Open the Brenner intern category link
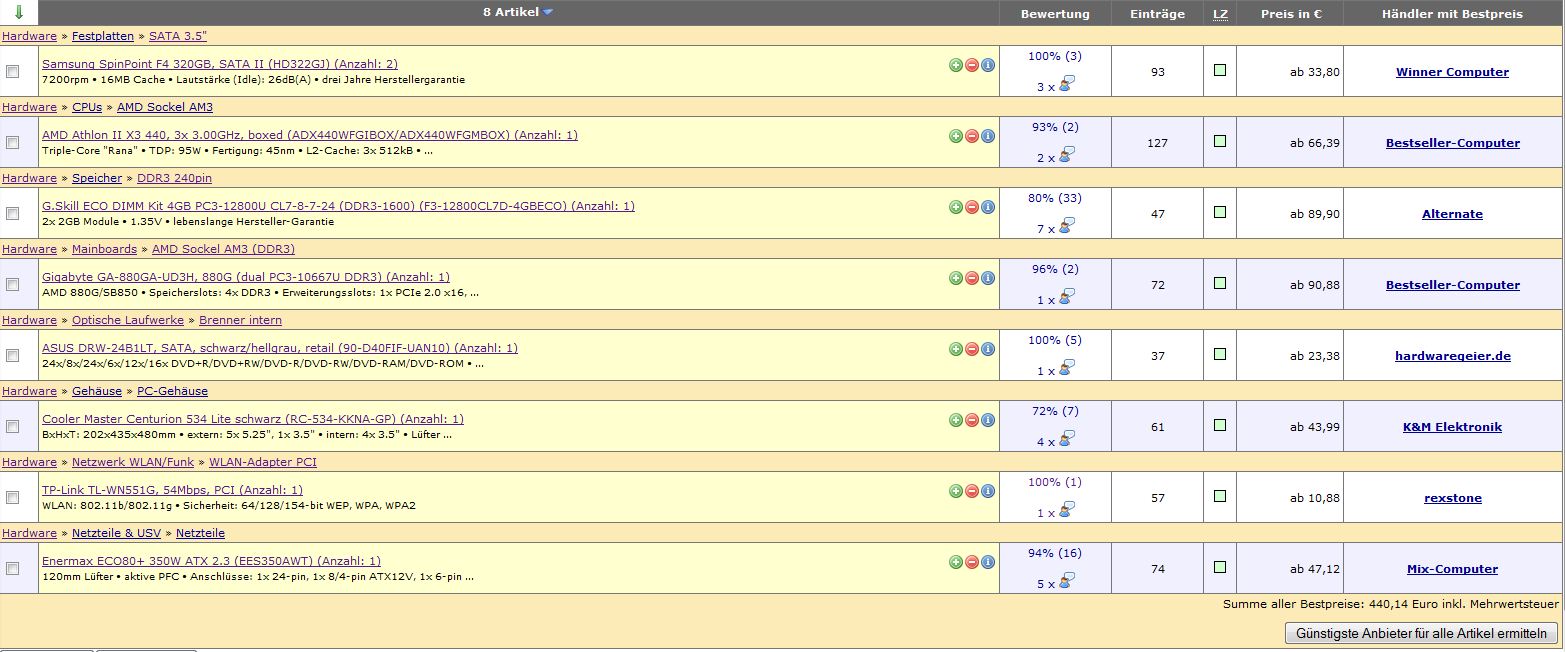Image resolution: width=1565 pixels, height=652 pixels. pyautogui.click(x=240, y=320)
